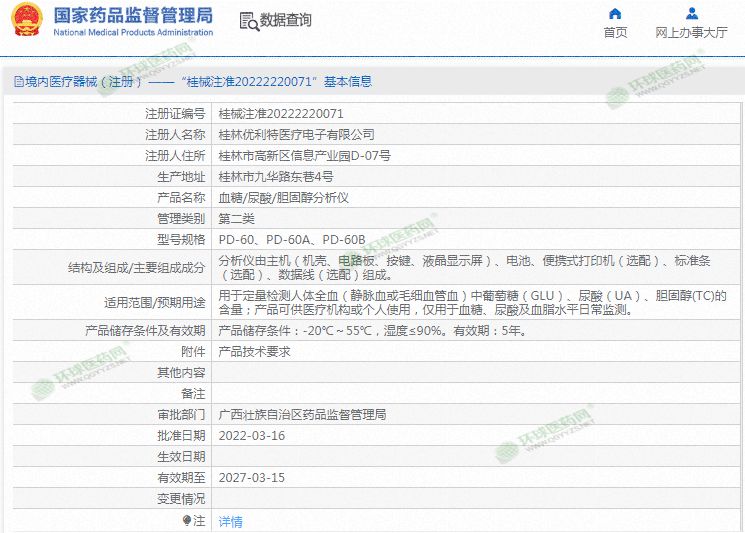This screenshot has width=745, height=533.
Task: Open 网上办事大厅 text link
Action: pyautogui.click(x=691, y=33)
